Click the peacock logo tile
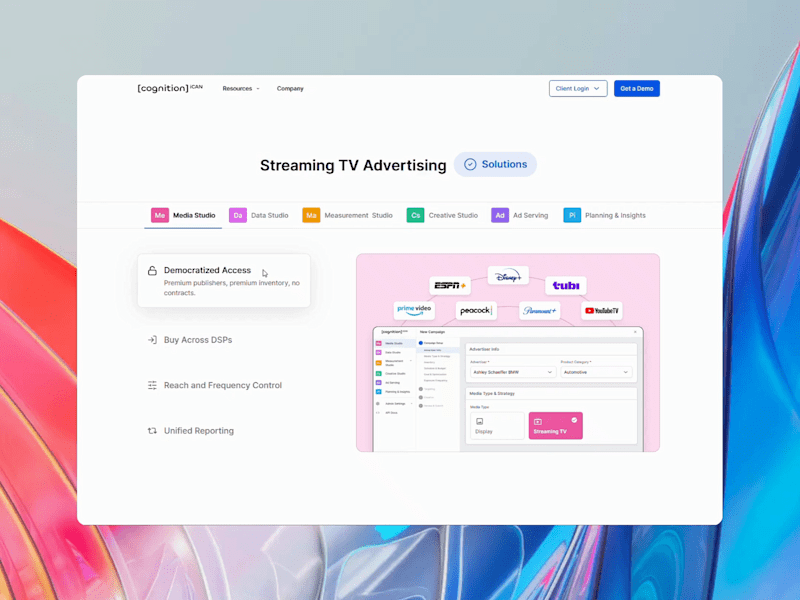 tap(476, 310)
